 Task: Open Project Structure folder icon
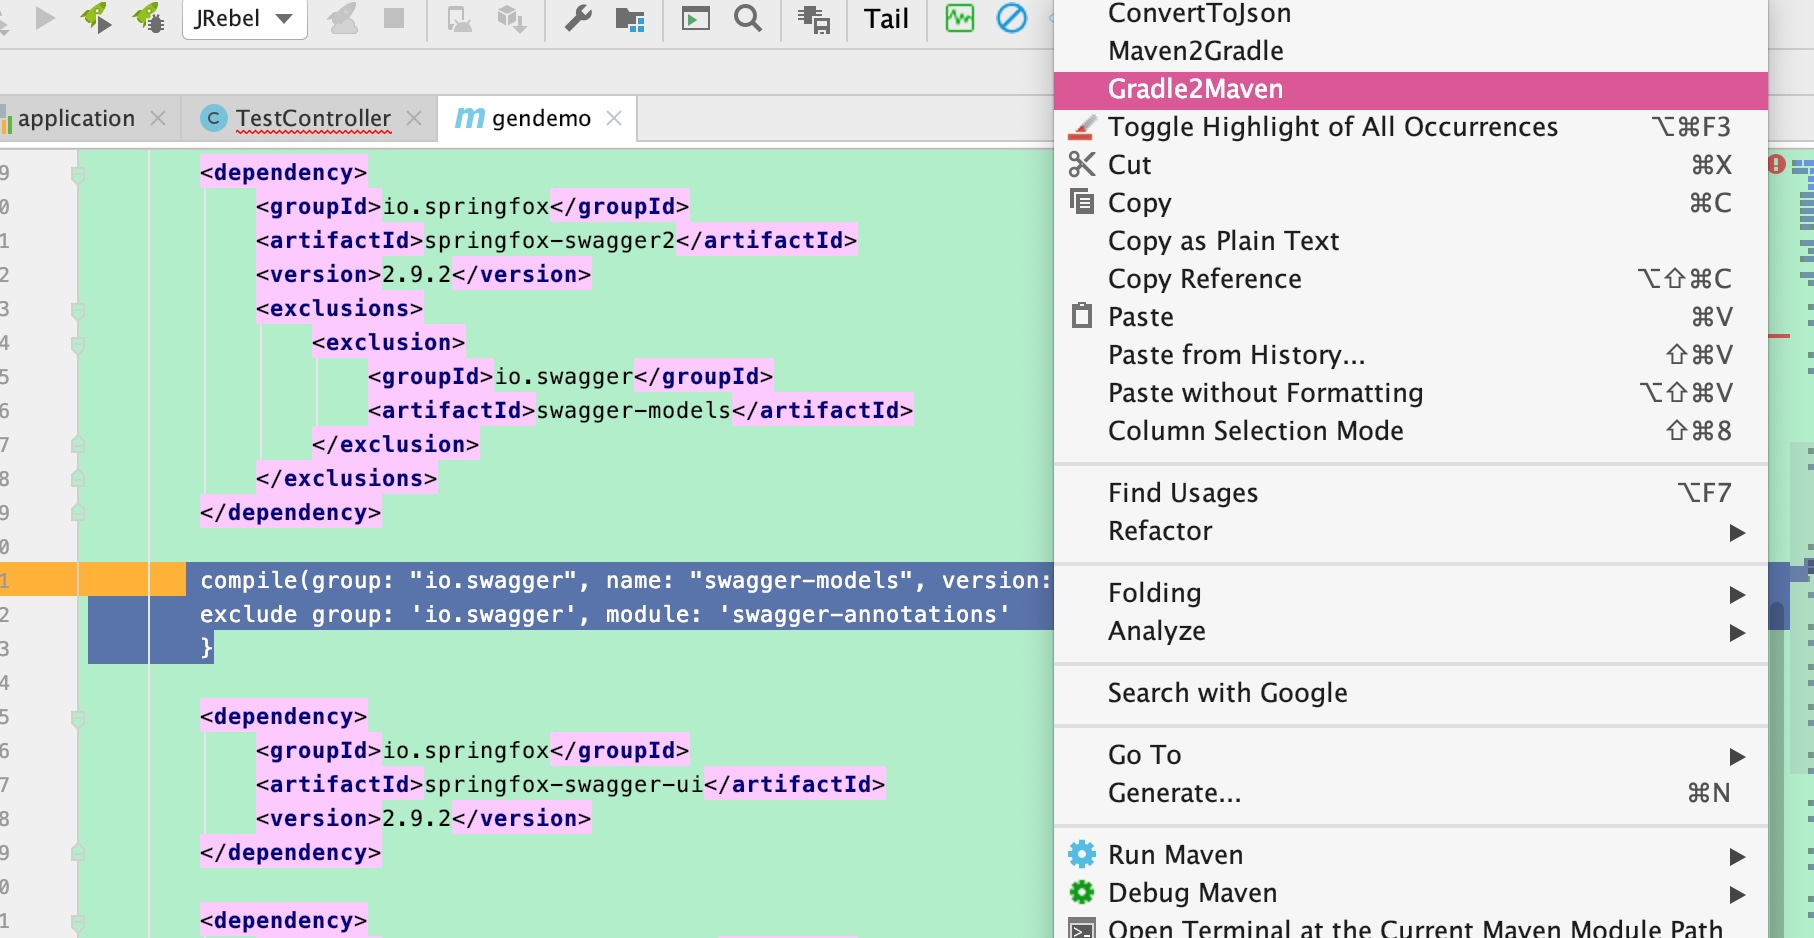click(630, 18)
